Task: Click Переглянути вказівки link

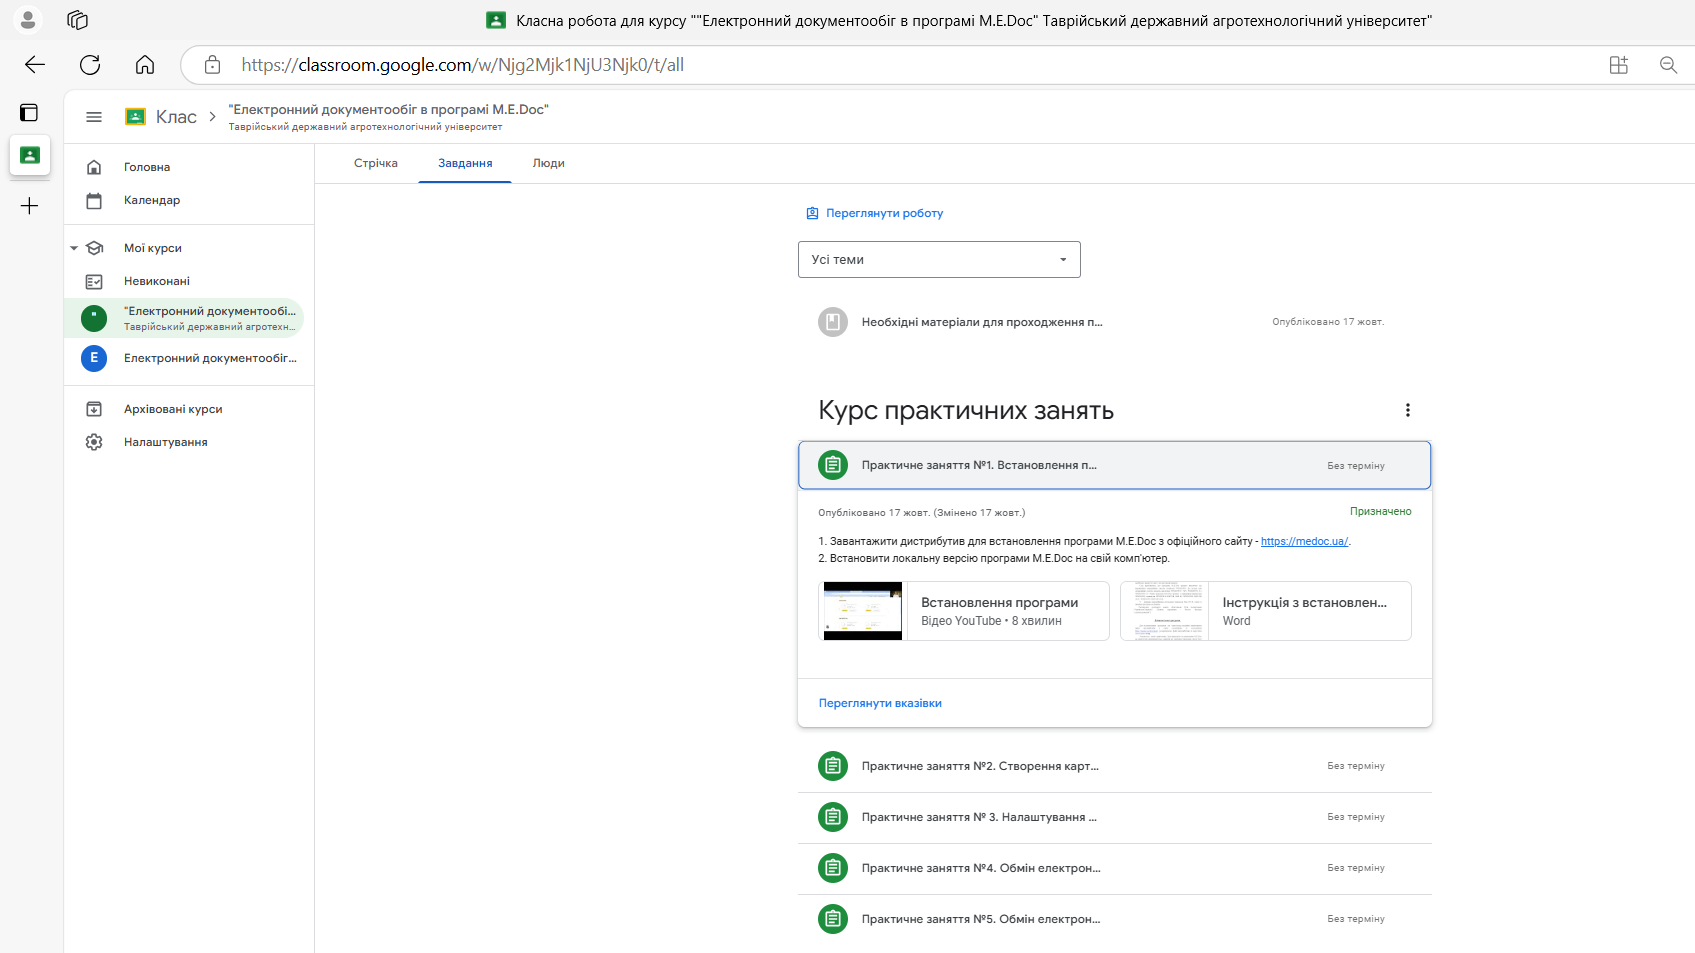Action: coord(880,703)
